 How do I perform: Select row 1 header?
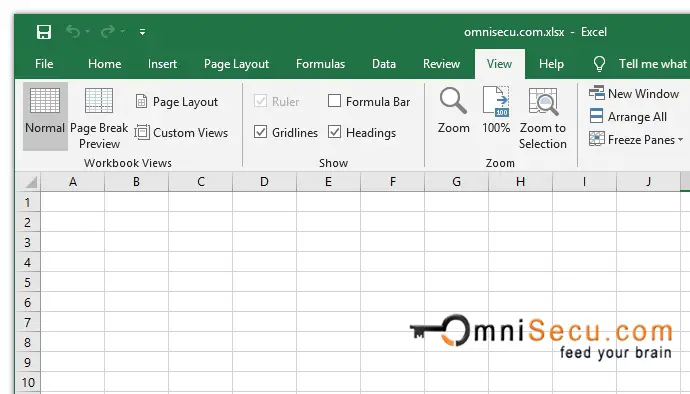click(28, 202)
